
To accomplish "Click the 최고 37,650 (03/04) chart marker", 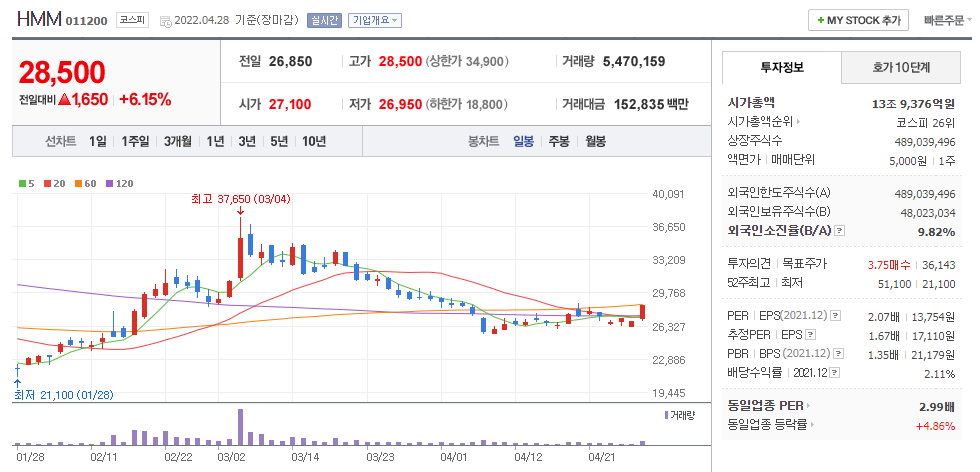I will (x=241, y=199).
